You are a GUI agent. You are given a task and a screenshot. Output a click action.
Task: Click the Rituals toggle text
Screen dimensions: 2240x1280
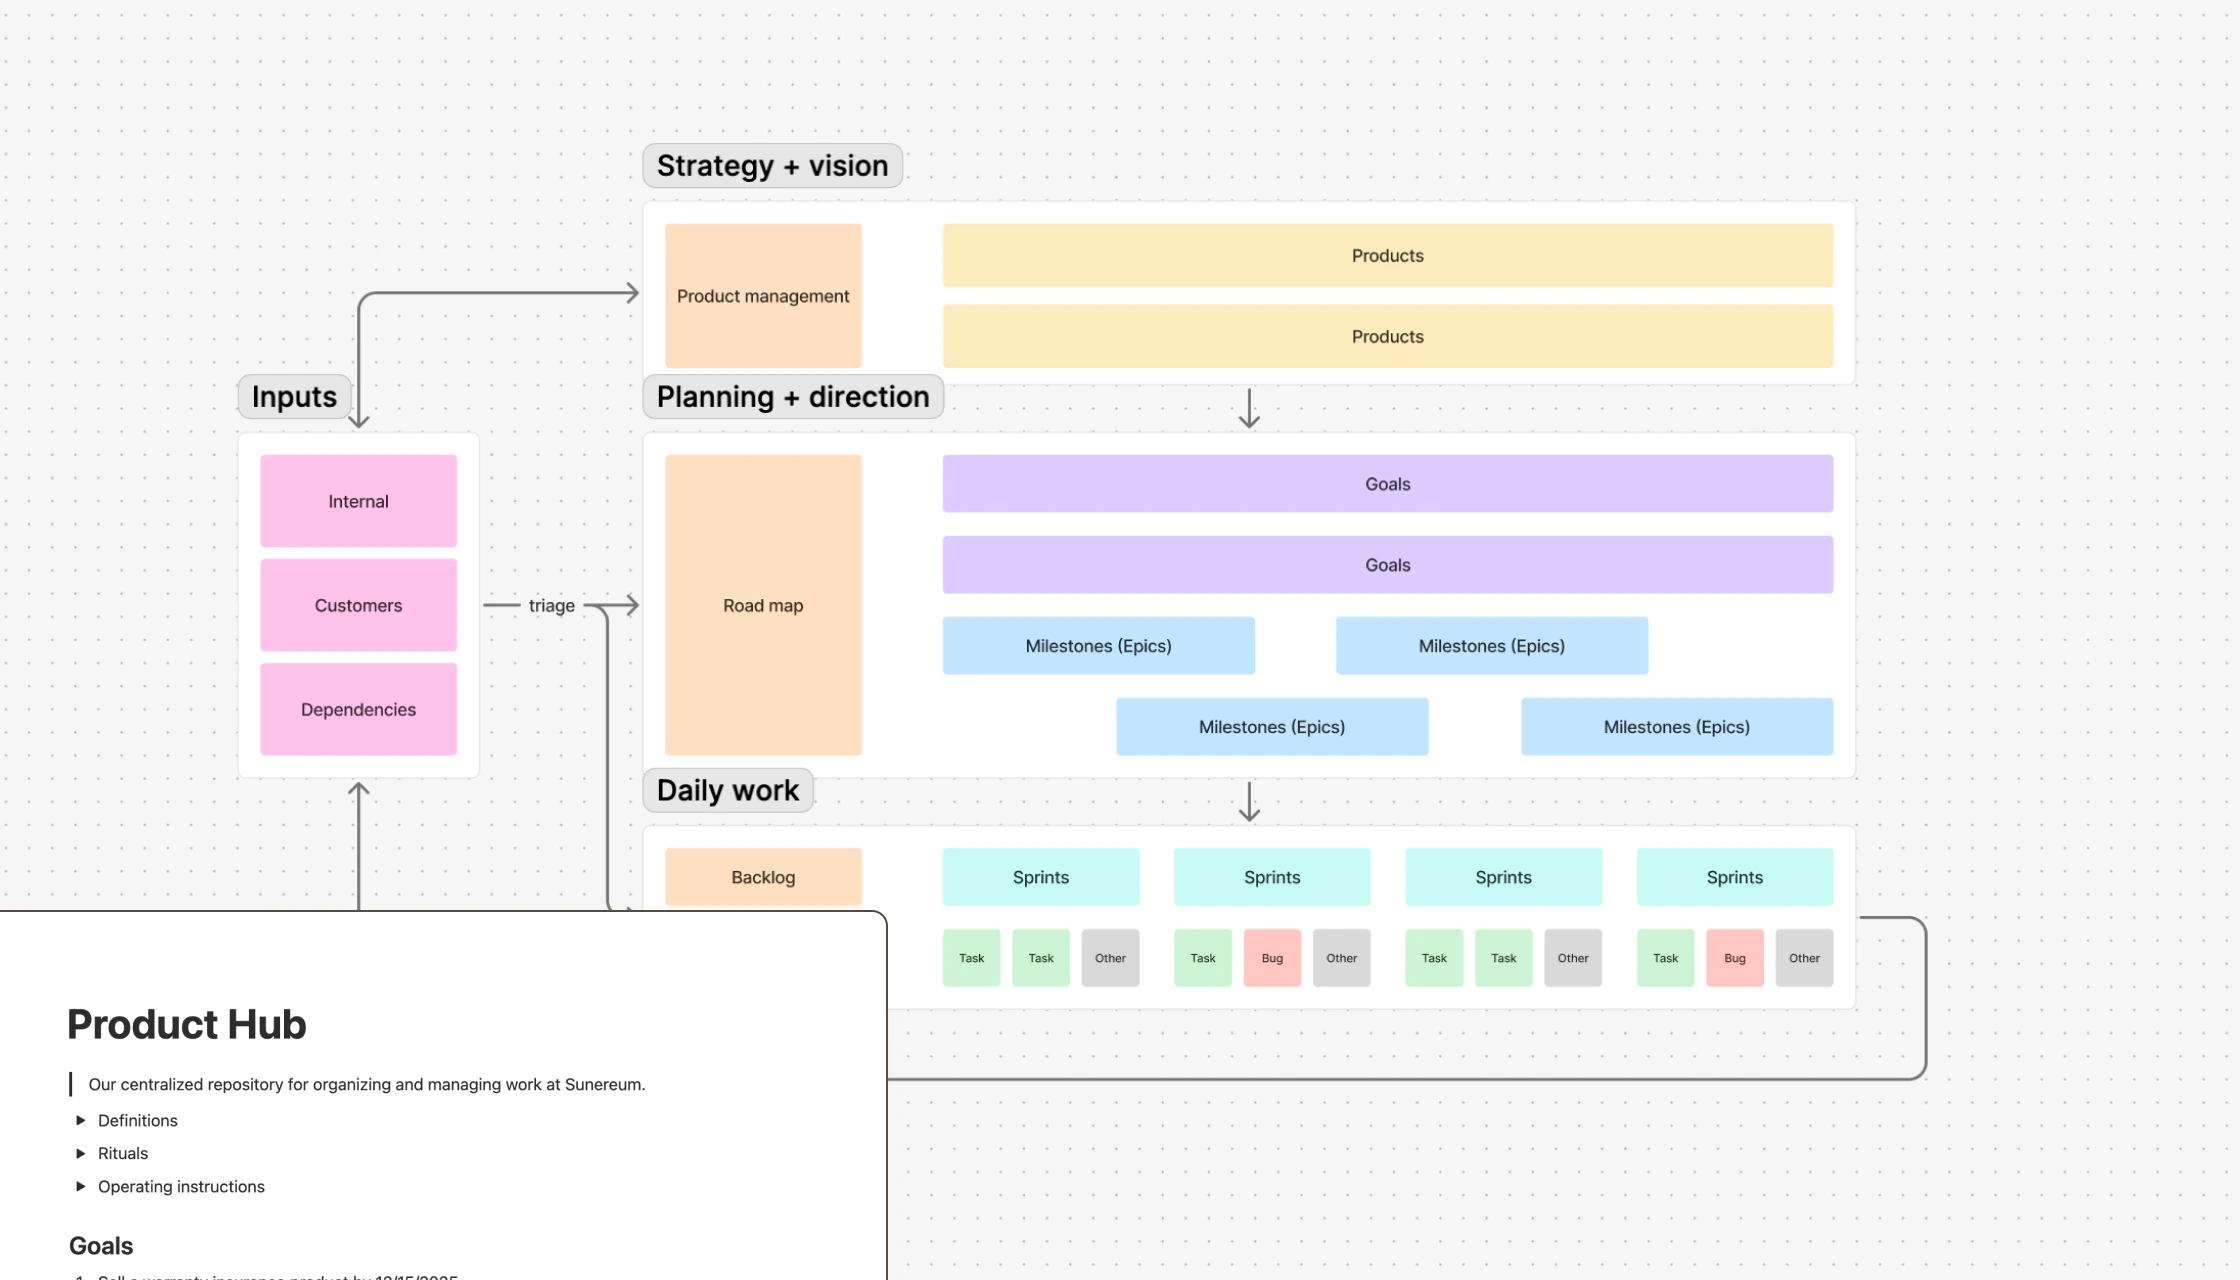click(x=123, y=1153)
